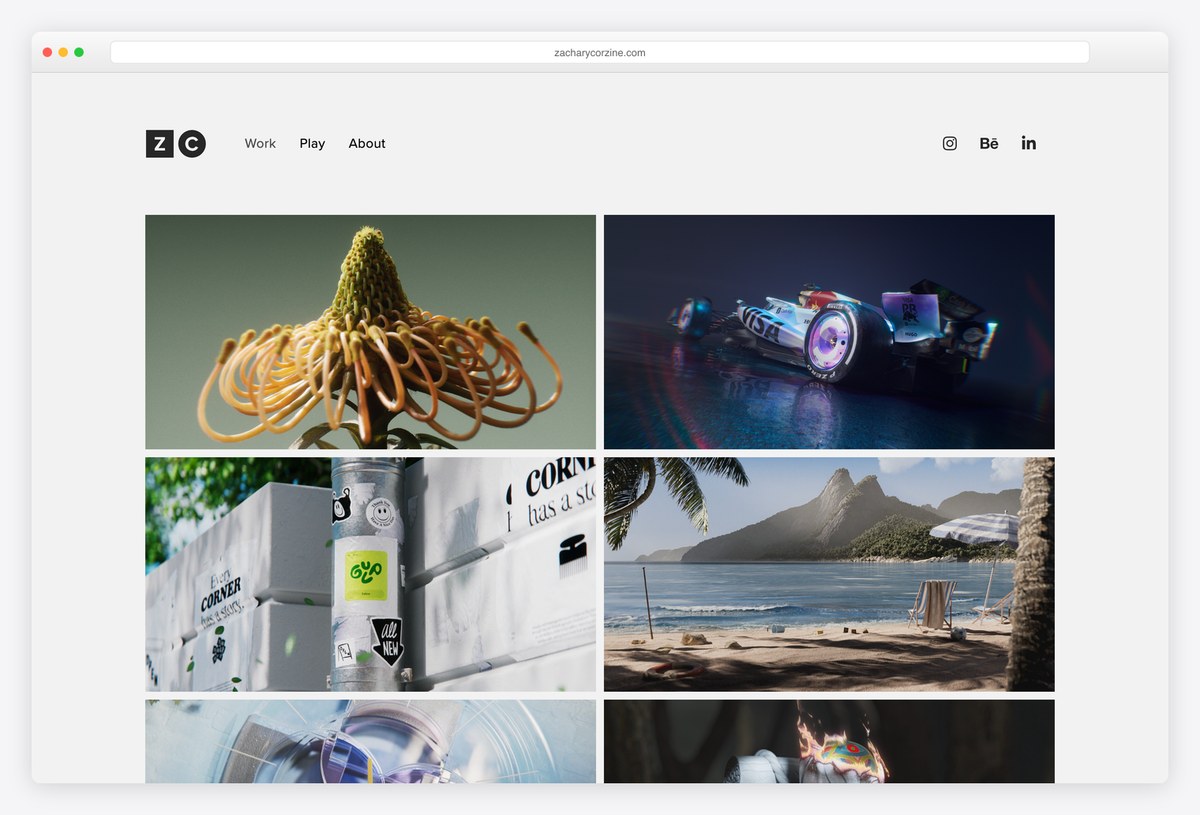Open the About navigation link
Screen dimensions: 1200x815
coord(367,144)
